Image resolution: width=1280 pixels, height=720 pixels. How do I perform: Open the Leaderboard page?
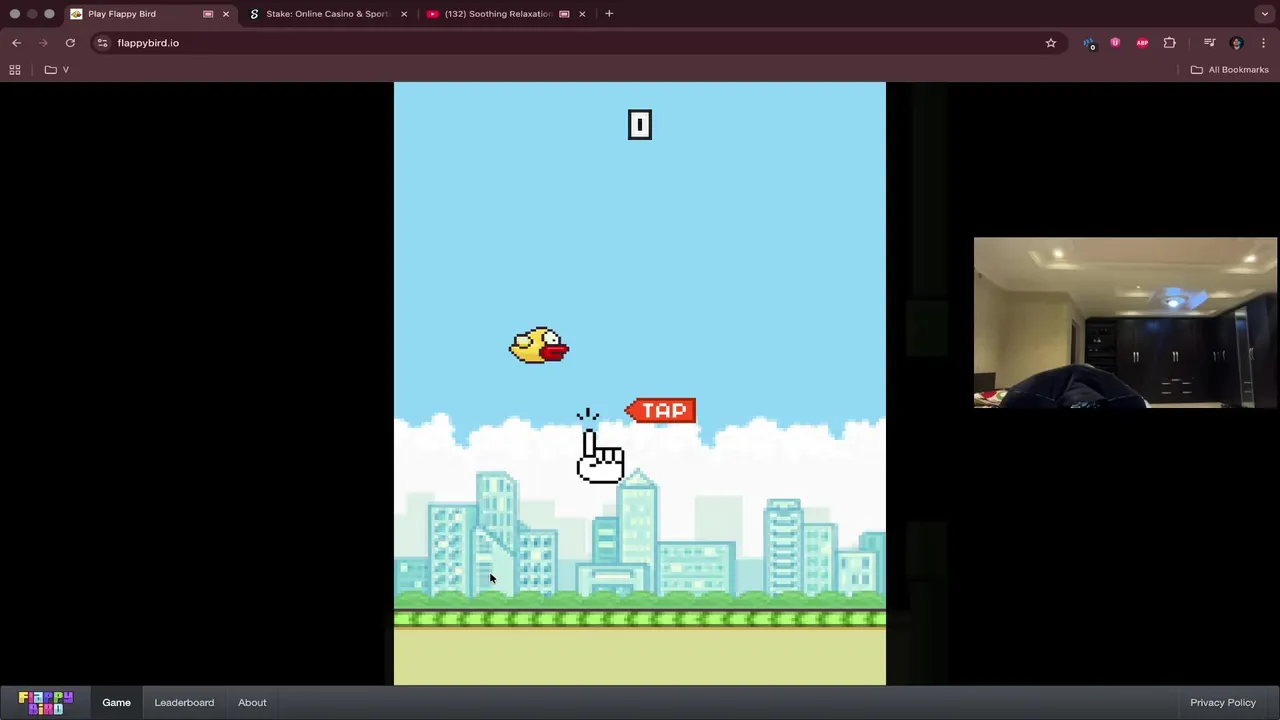coord(184,702)
